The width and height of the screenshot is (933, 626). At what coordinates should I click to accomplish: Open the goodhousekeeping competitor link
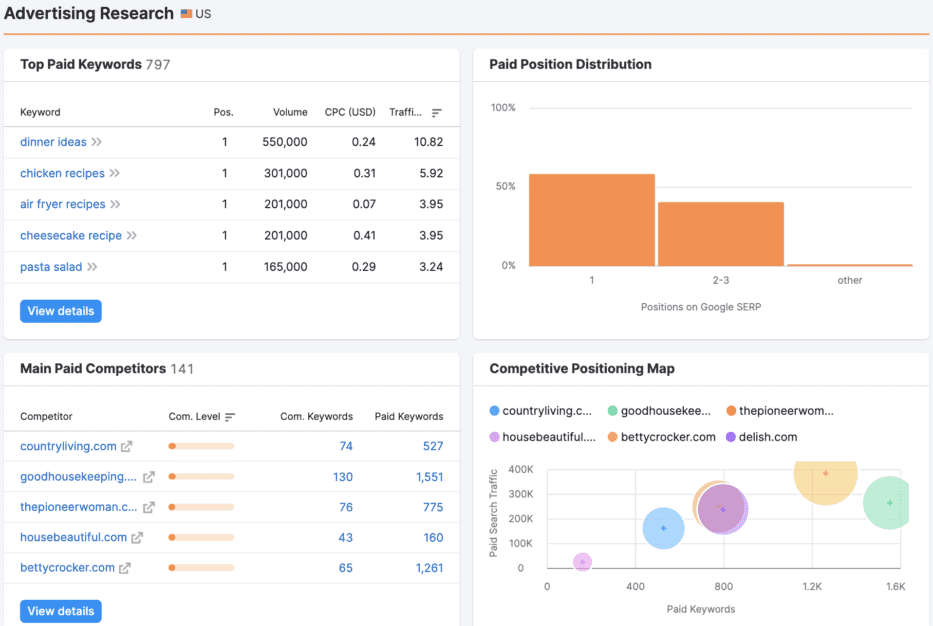79,477
